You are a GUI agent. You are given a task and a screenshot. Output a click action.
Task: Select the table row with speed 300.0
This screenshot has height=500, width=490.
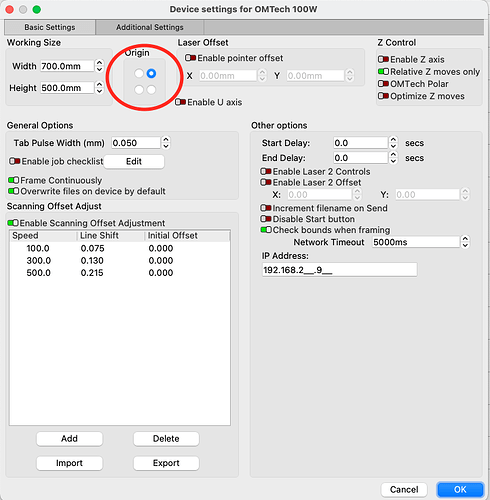pos(120,261)
